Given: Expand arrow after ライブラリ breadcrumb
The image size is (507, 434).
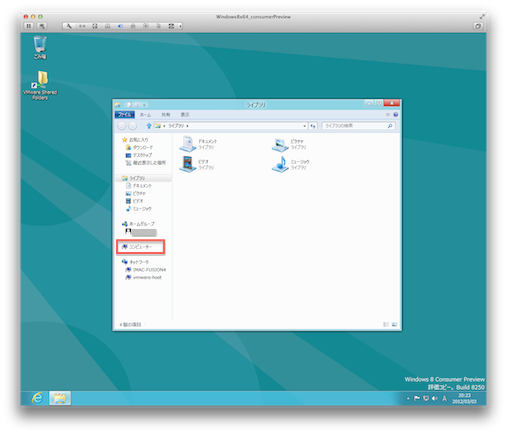Looking at the screenshot, I should click(187, 126).
